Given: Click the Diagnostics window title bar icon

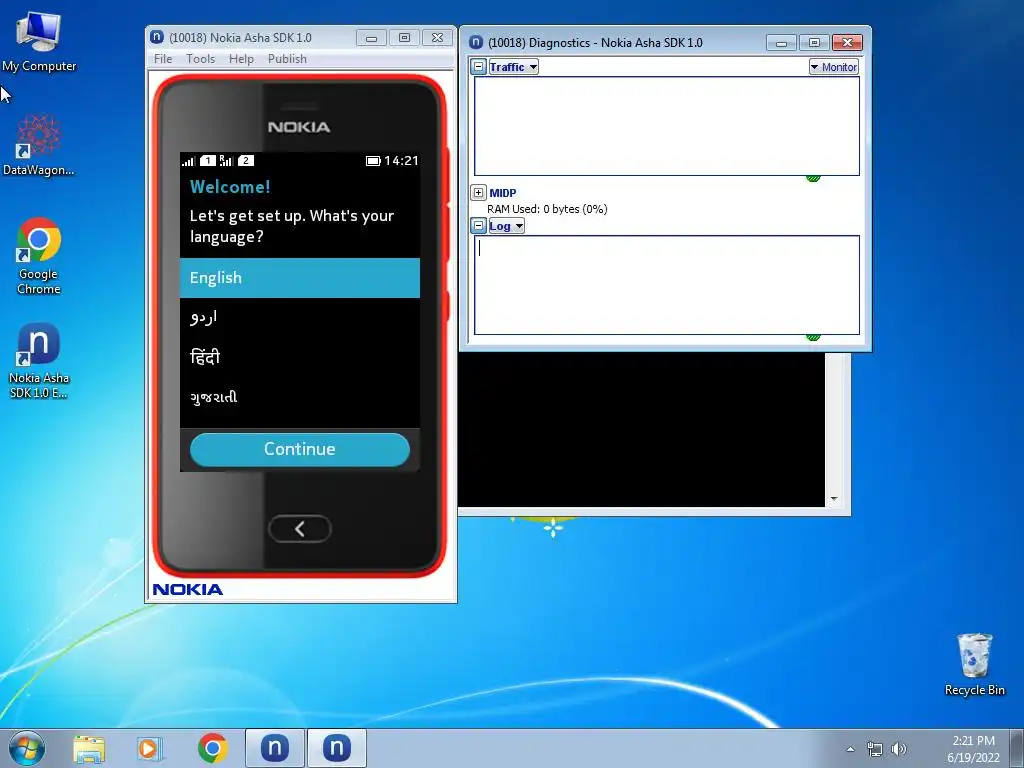Looking at the screenshot, I should coord(476,42).
